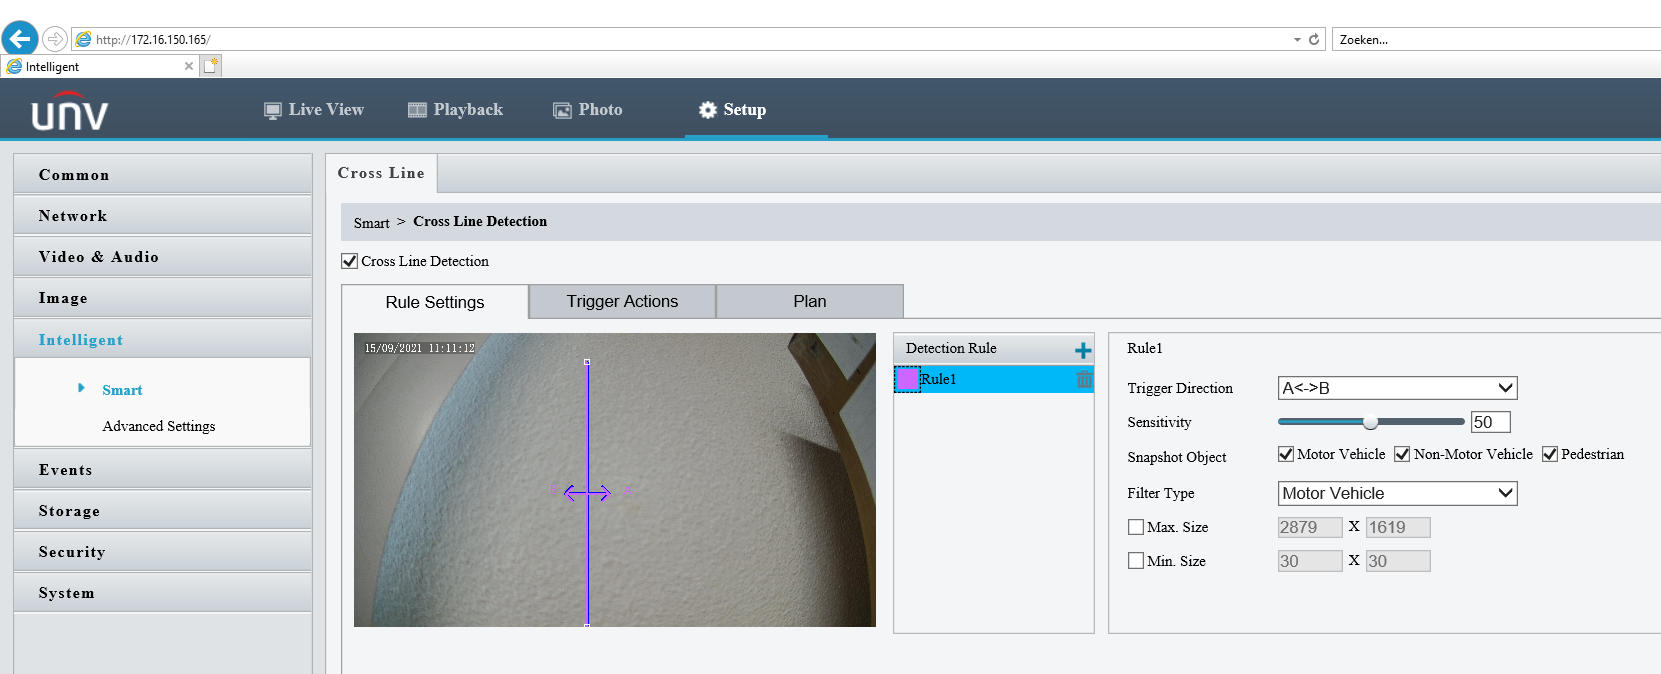The image size is (1661, 674).
Task: Click the Sensitivity slider handle
Action: pos(1370,422)
